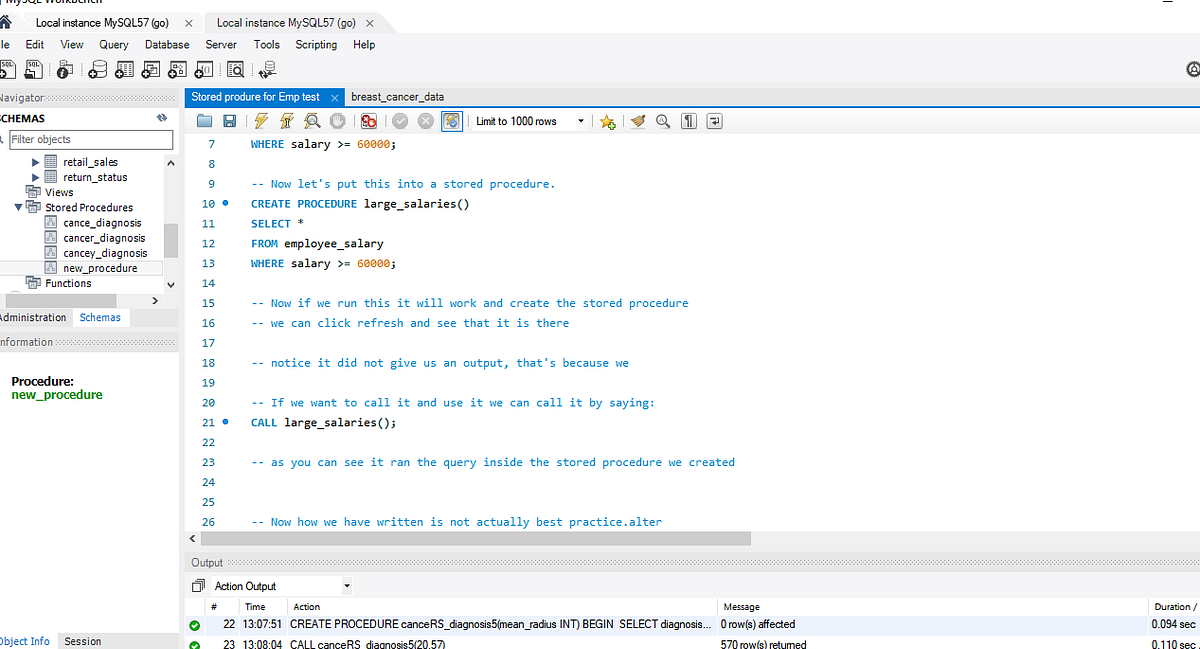The width and height of the screenshot is (1200, 649).
Task: Execute the script with the lightning icon
Action: (x=261, y=121)
